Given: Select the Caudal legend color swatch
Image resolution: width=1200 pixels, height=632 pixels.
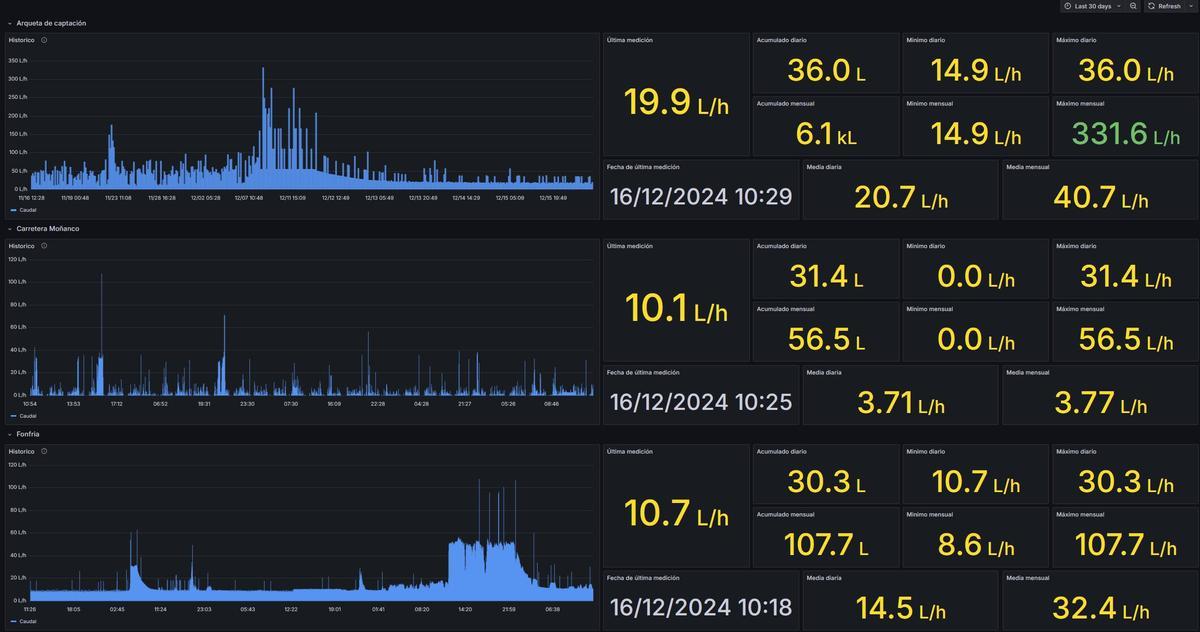Looking at the screenshot, I should point(10,212).
